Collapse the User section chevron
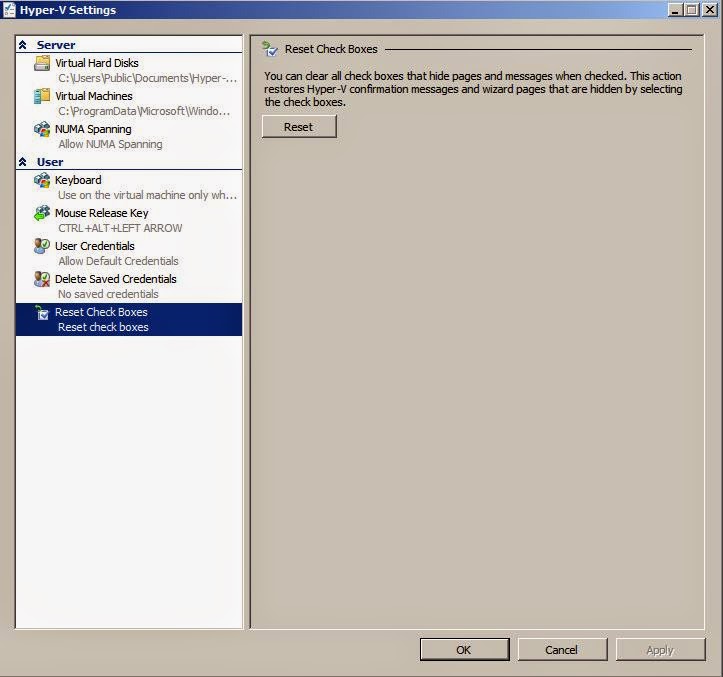The width and height of the screenshot is (723, 677). point(23,162)
